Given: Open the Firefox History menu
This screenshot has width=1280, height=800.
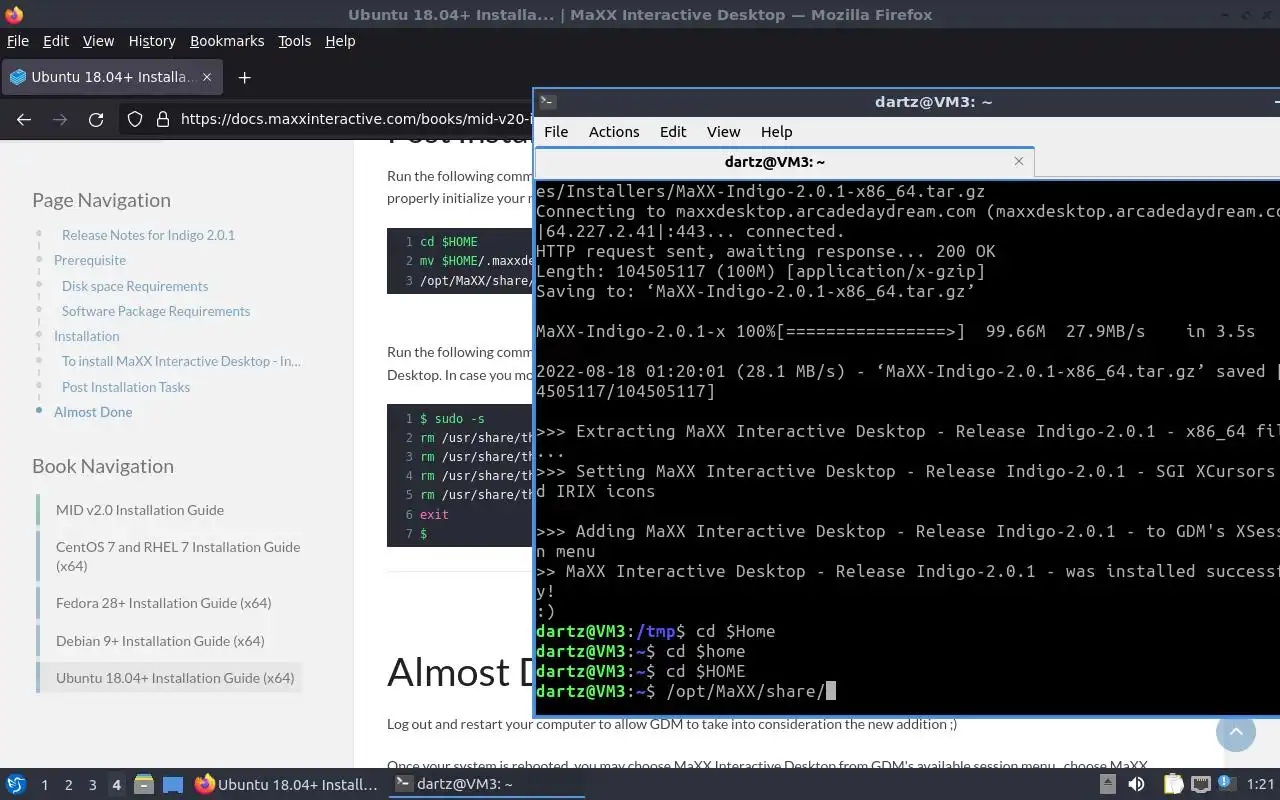Looking at the screenshot, I should [152, 41].
